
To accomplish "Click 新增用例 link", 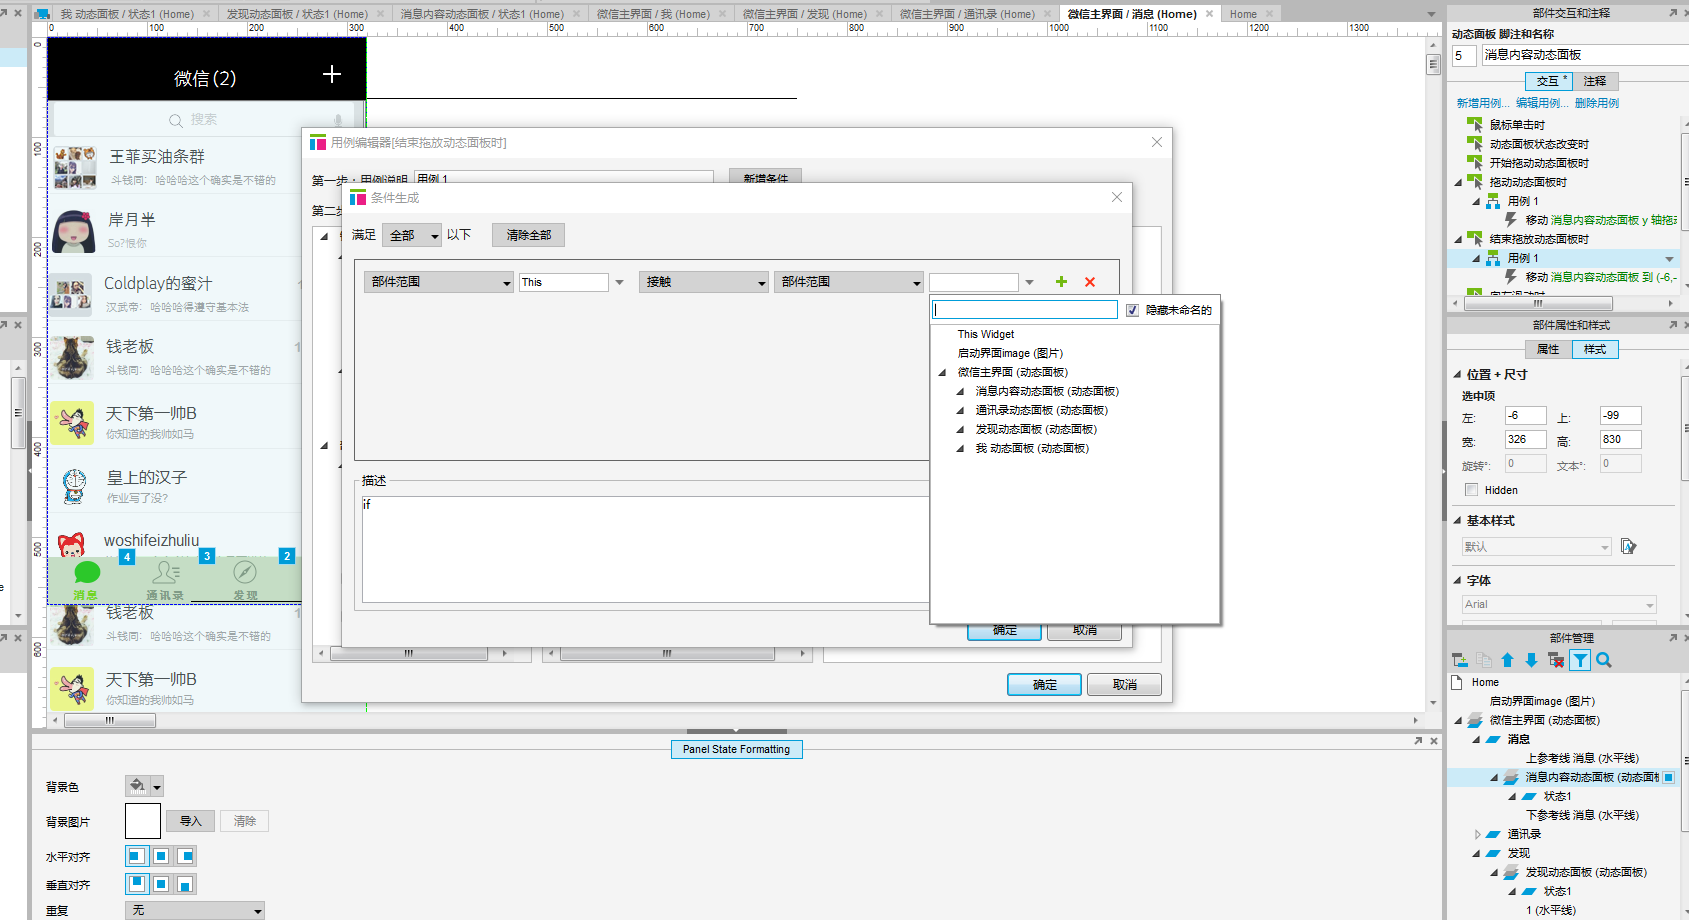I will click(x=1483, y=103).
